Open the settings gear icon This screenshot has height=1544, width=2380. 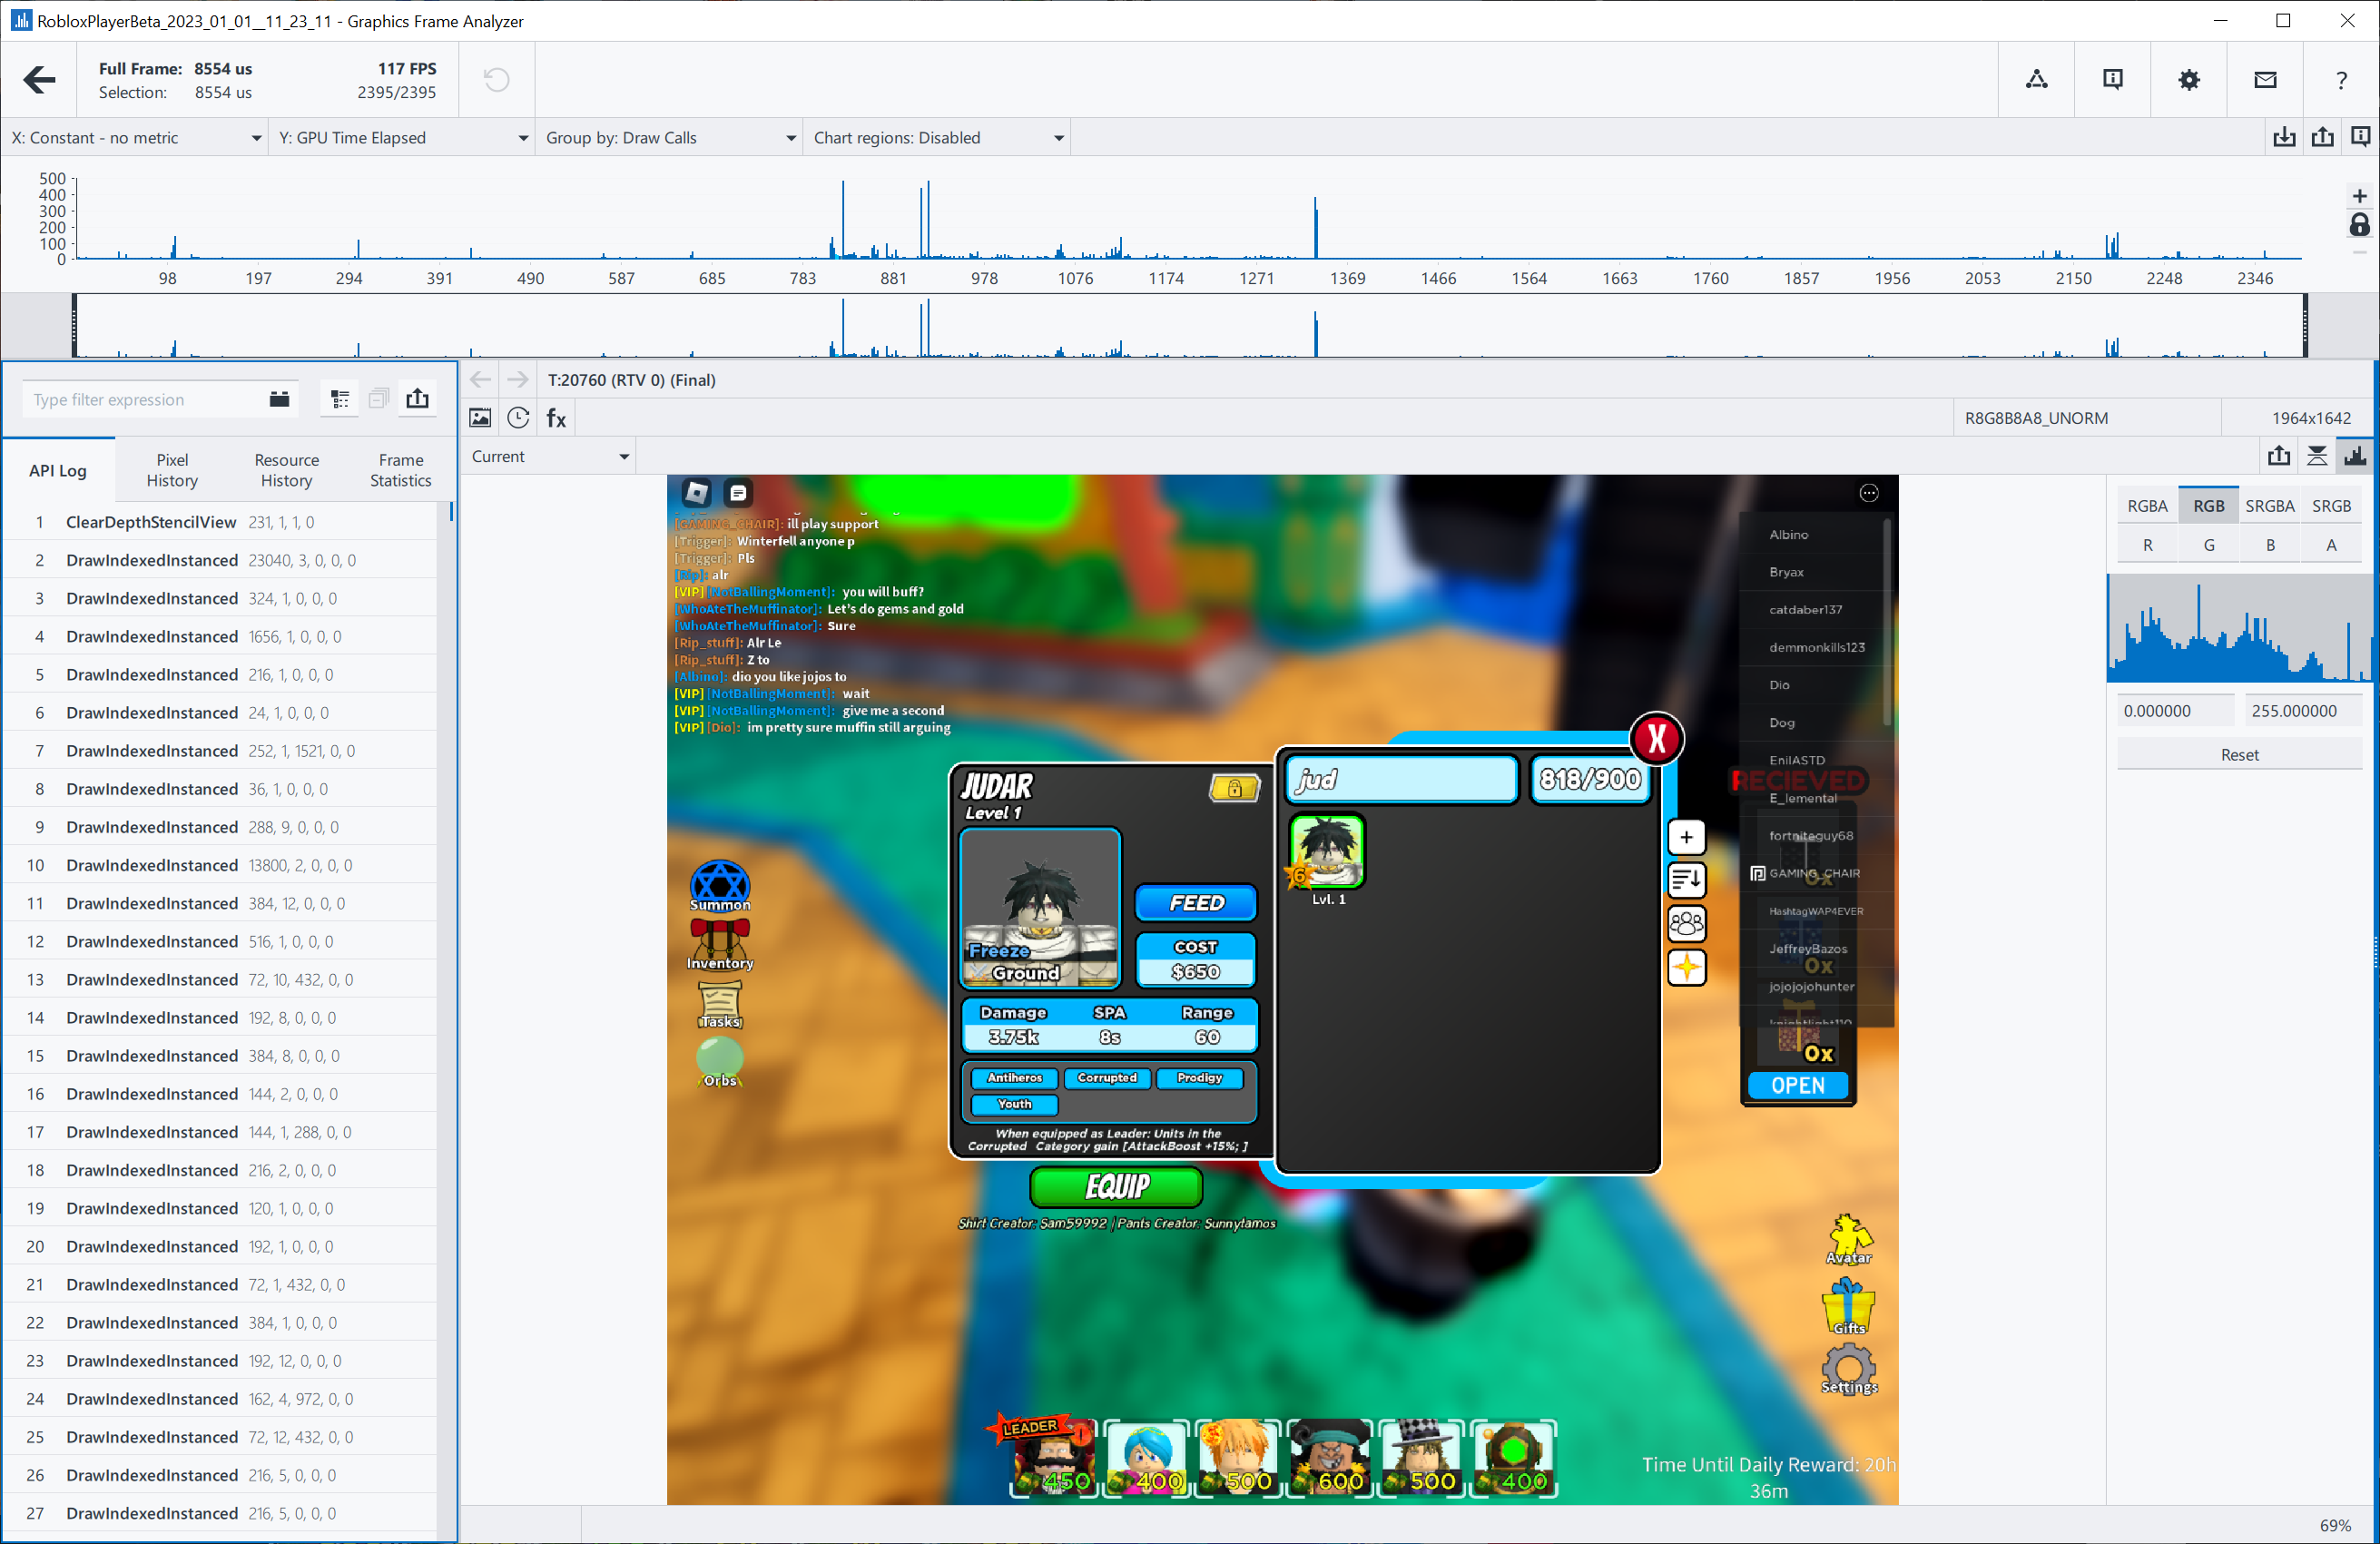click(x=2188, y=80)
